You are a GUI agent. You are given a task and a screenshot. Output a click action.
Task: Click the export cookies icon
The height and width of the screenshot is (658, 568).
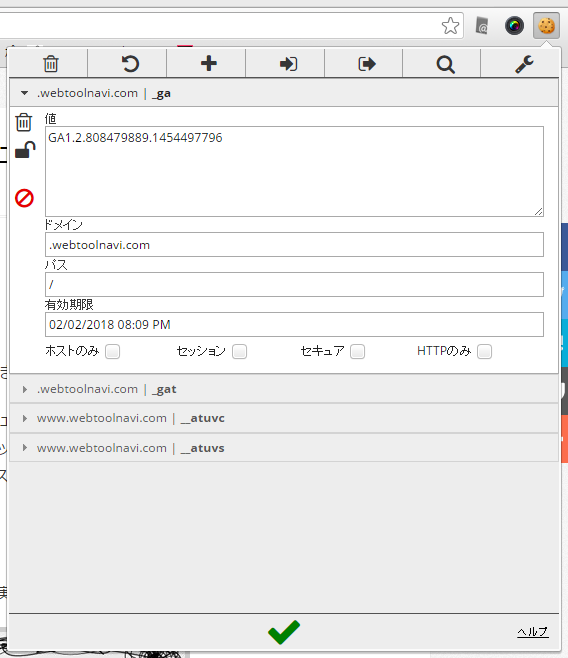click(367, 64)
